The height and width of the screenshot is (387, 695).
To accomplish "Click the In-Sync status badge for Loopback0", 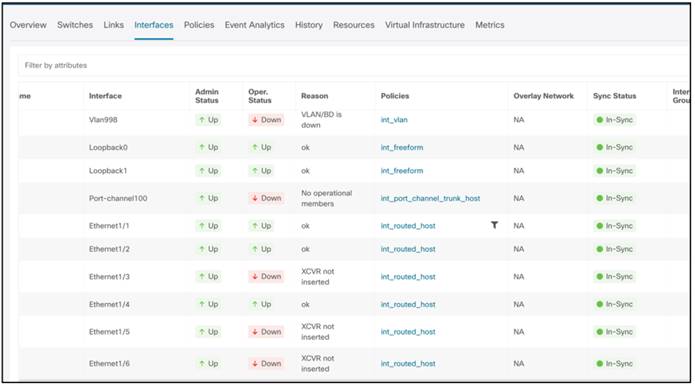I will [614, 147].
